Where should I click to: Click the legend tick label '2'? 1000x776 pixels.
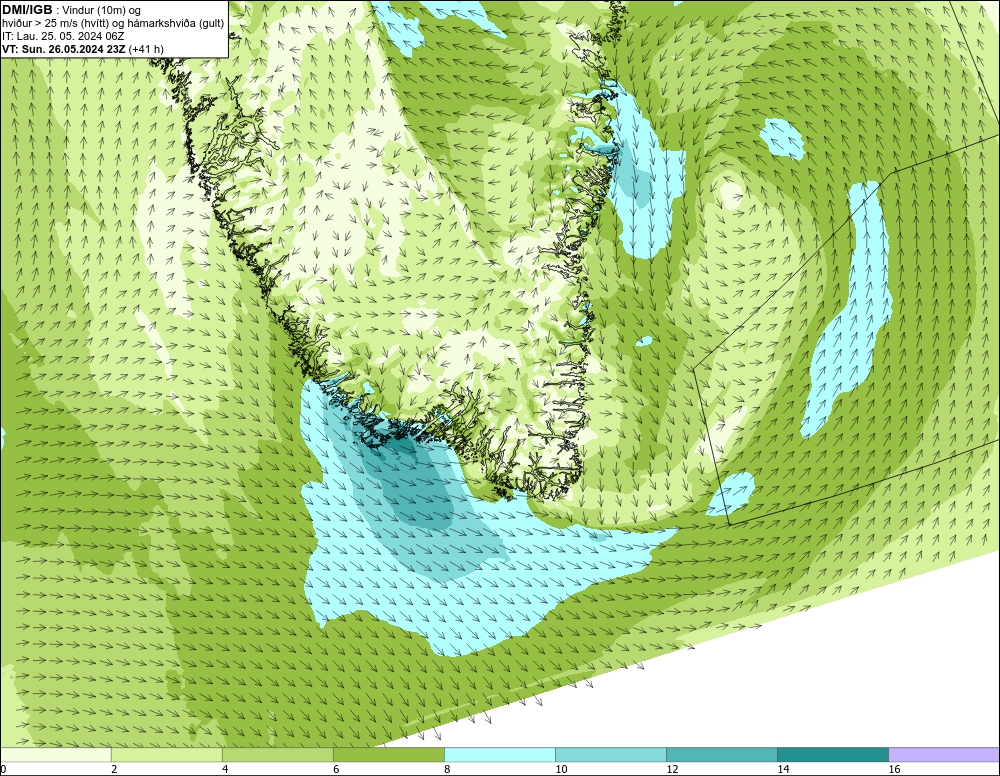coord(114,770)
